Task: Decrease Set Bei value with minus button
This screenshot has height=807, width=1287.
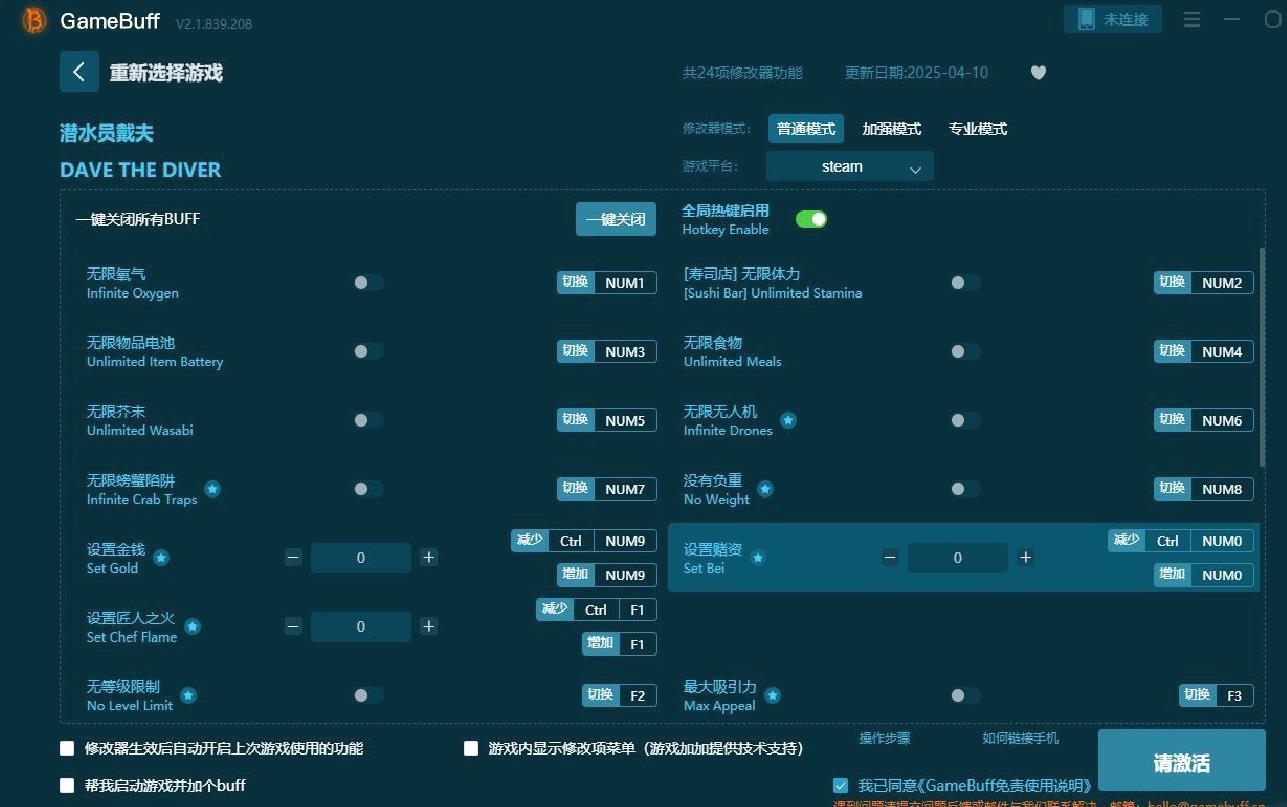Action: pyautogui.click(x=890, y=557)
